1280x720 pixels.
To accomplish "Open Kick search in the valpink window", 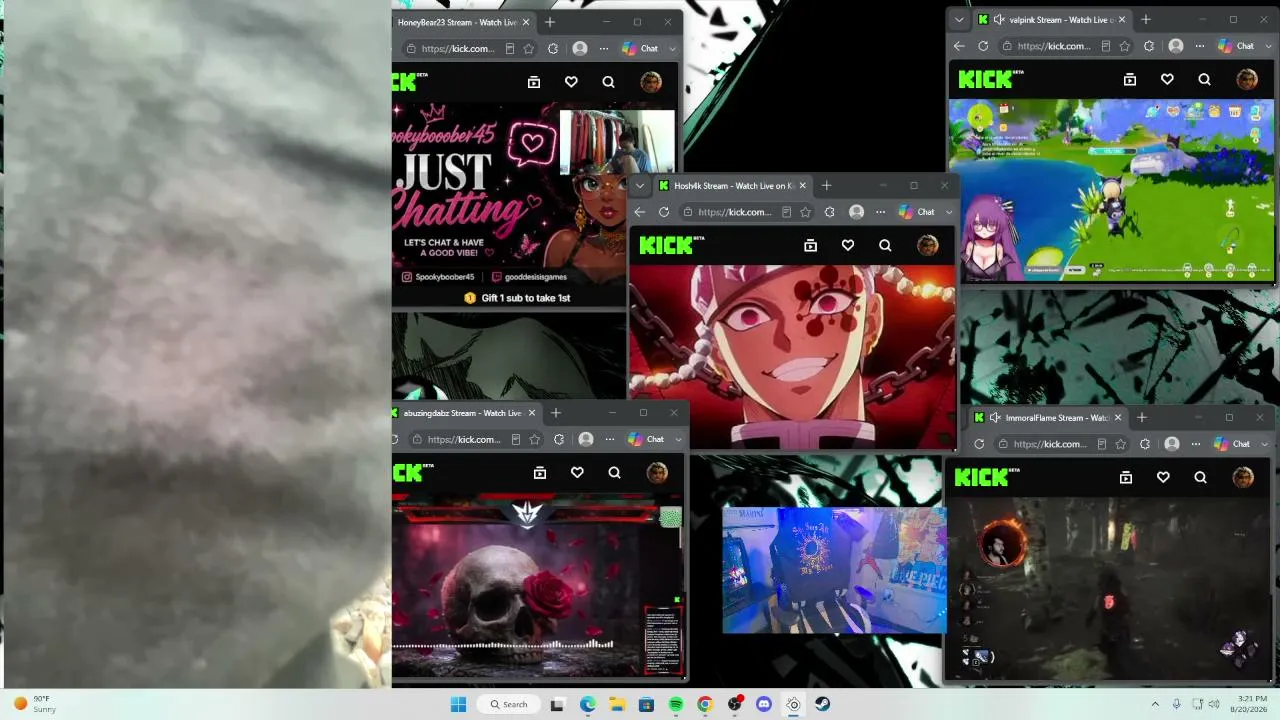I will 1204,79.
